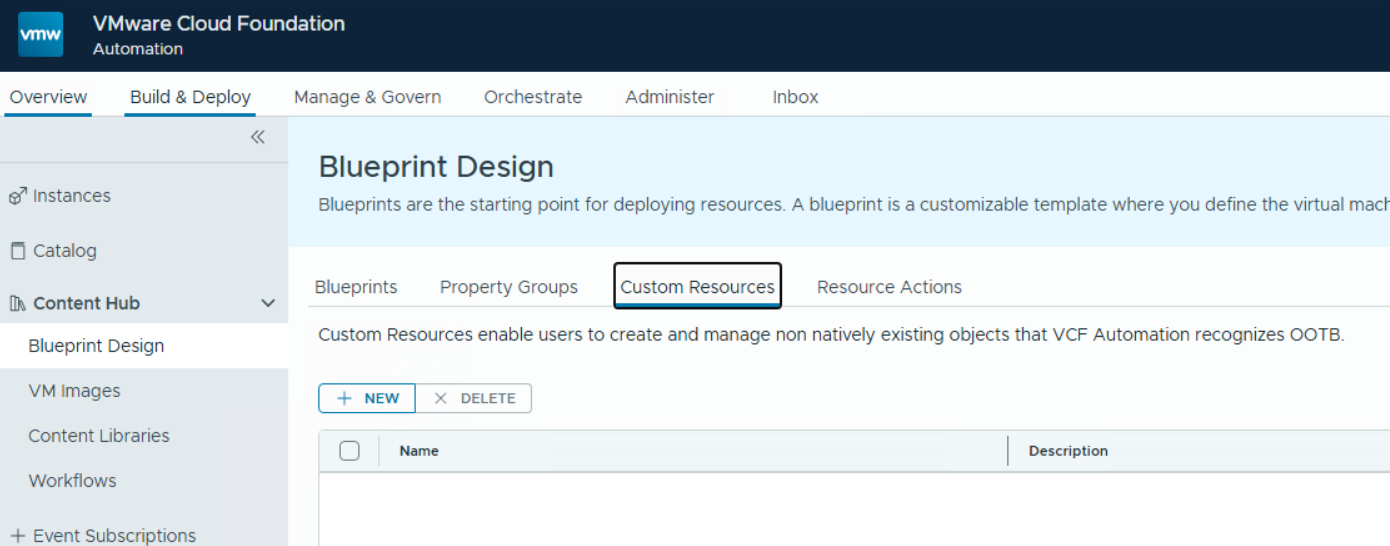The width and height of the screenshot is (1390, 546).
Task: Open the Inbox tab
Action: click(795, 97)
